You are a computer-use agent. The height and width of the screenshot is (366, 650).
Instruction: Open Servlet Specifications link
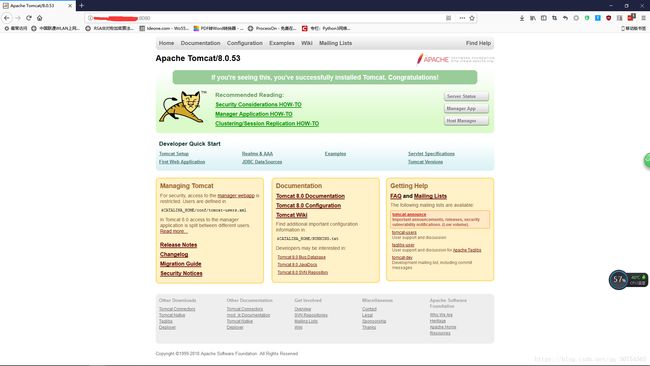tap(431, 154)
